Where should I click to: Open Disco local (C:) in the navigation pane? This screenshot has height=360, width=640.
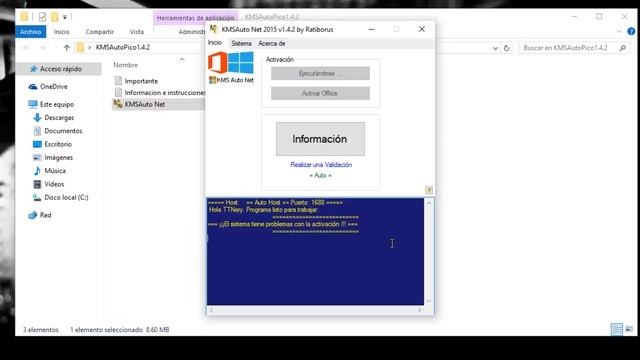pyautogui.click(x=66, y=197)
